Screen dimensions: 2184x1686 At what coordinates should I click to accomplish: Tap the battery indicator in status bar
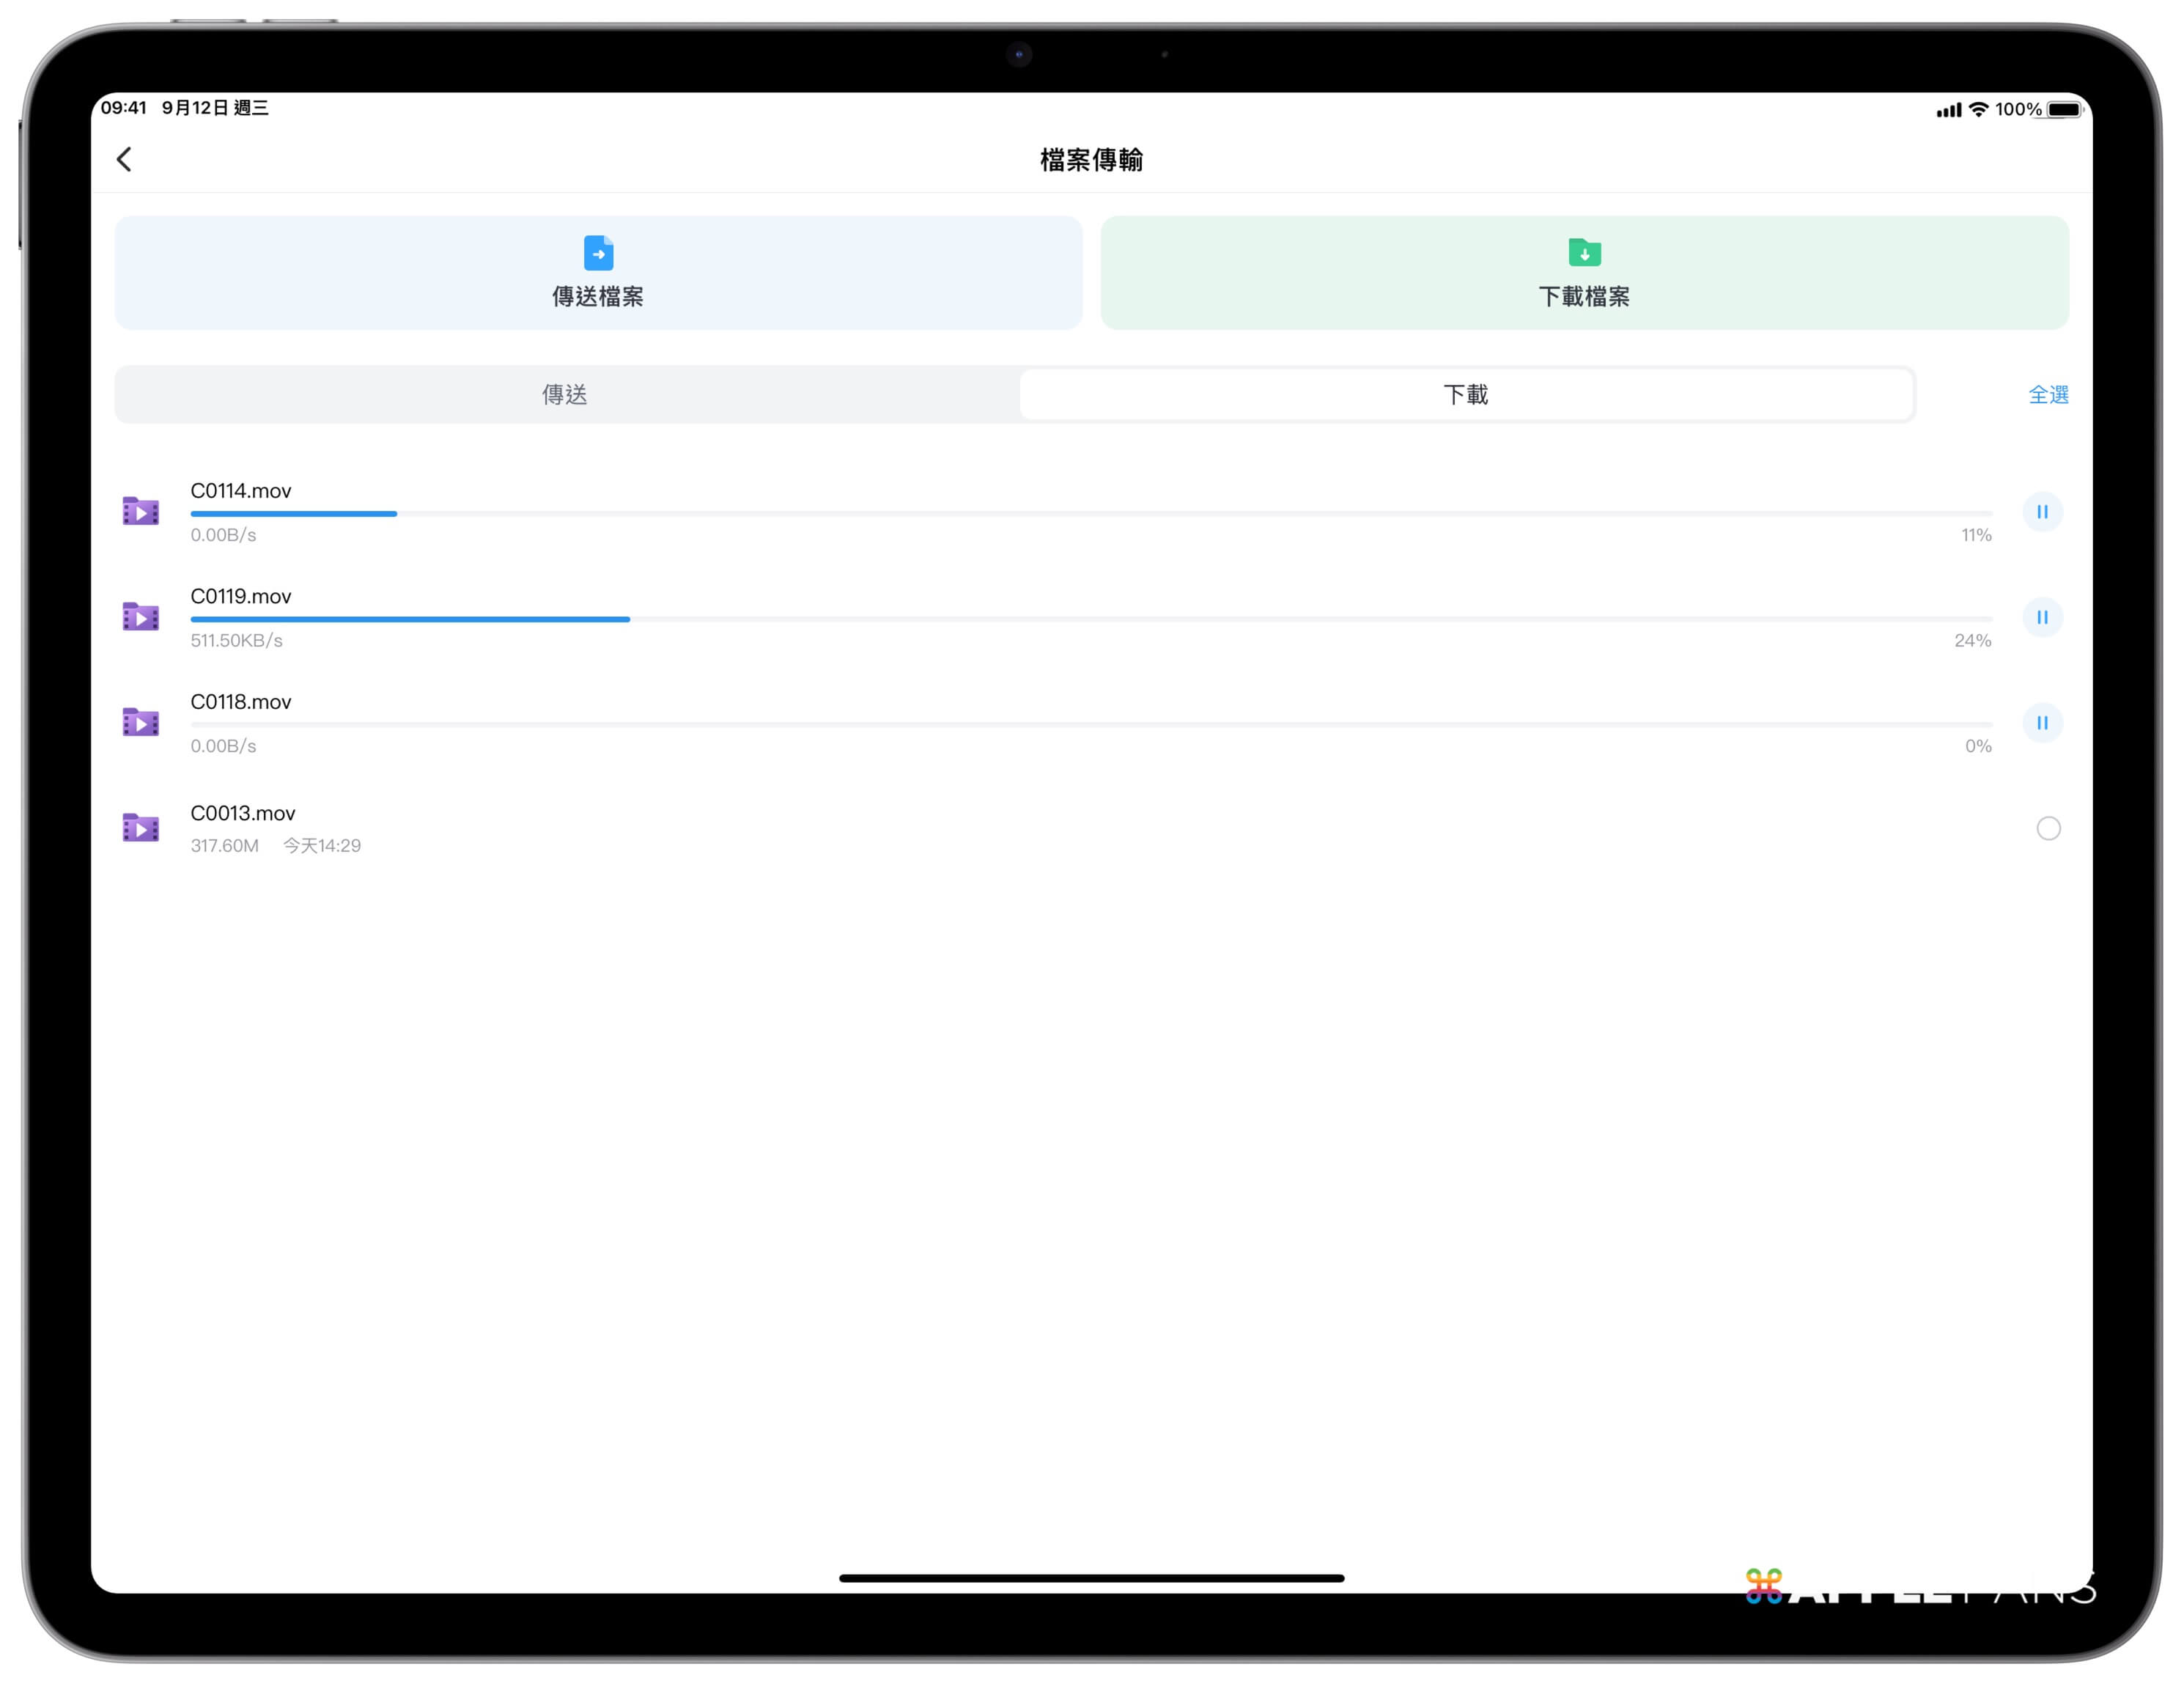[2064, 110]
